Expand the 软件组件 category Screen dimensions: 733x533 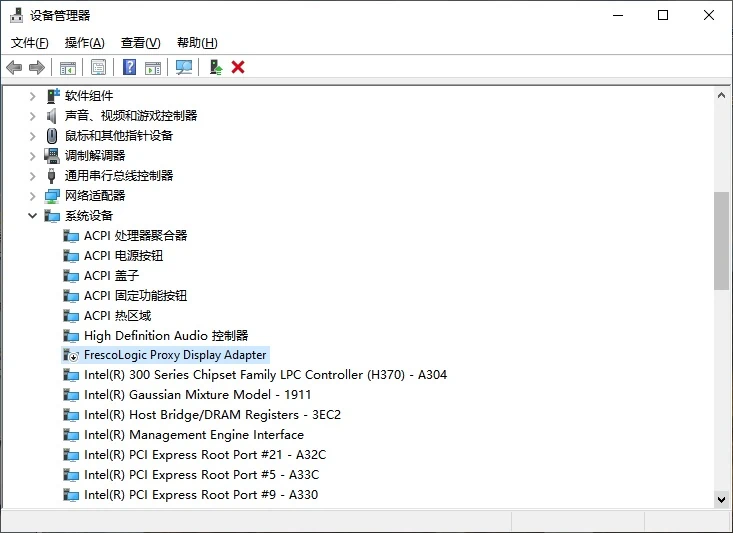click(32, 96)
